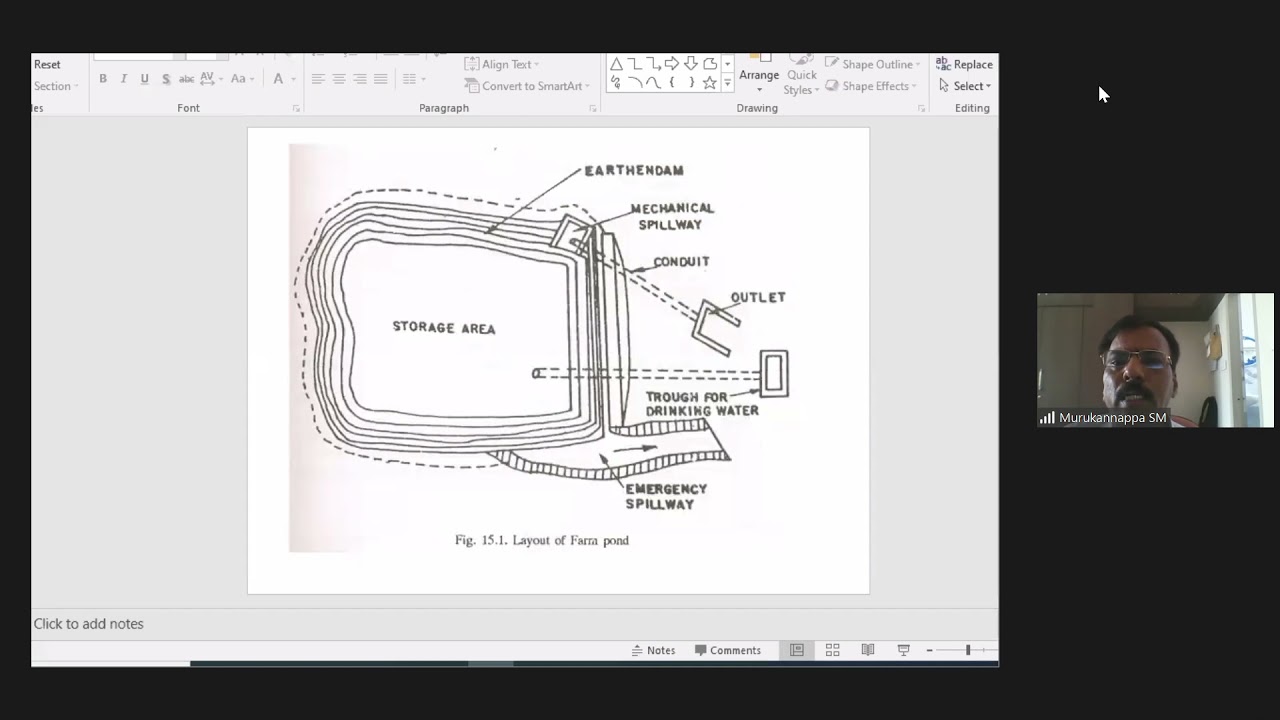Screen dimensions: 1280x720
Task: Toggle Italic formatting
Action: click(124, 79)
